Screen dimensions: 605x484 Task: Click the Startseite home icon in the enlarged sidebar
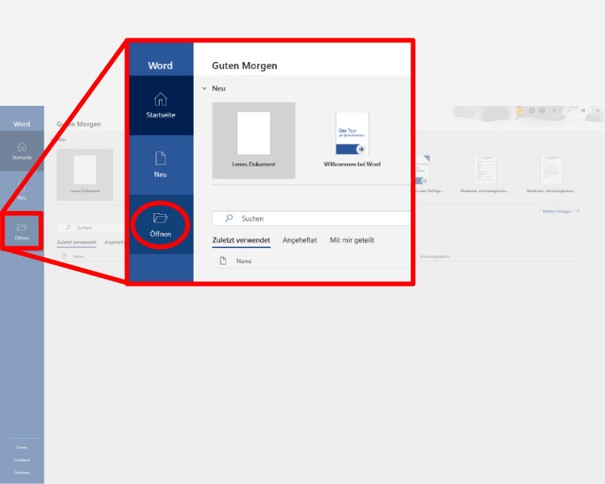(160, 100)
